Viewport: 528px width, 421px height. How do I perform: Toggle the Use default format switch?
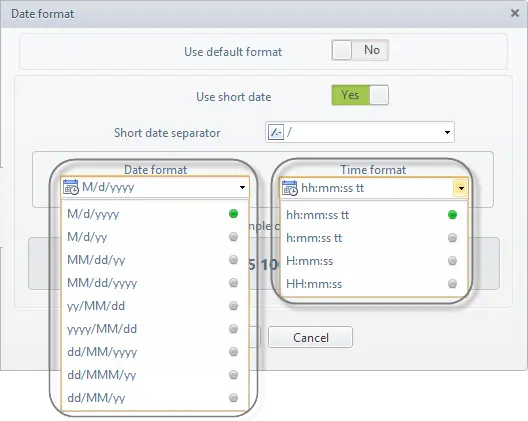(x=360, y=50)
